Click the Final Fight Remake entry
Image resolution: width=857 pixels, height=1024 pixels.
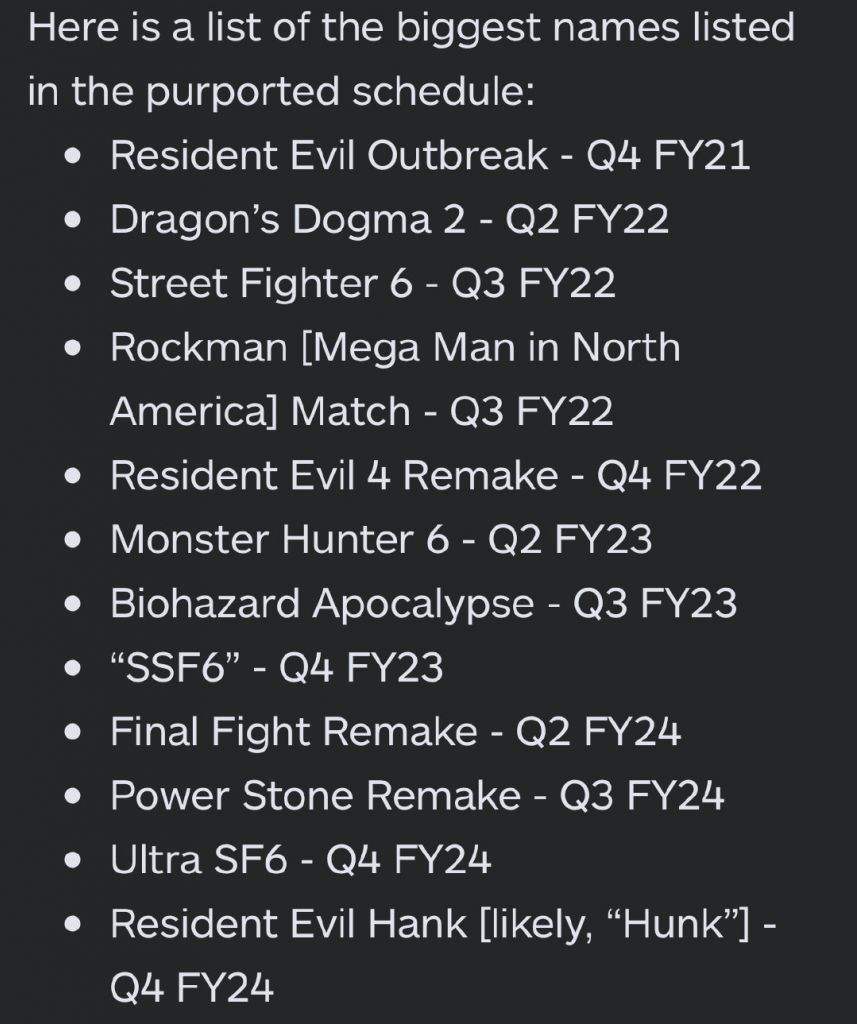tap(395, 731)
